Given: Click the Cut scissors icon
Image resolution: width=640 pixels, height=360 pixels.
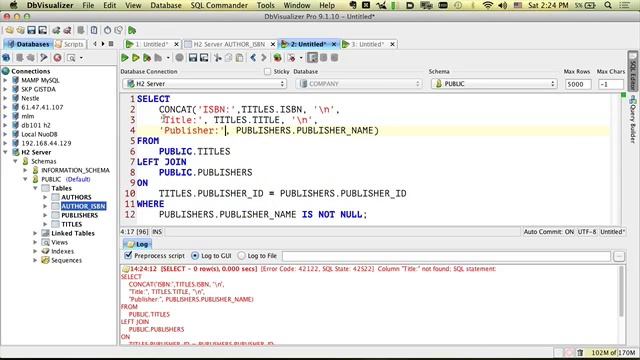Looking at the screenshot, I should pos(218,58).
